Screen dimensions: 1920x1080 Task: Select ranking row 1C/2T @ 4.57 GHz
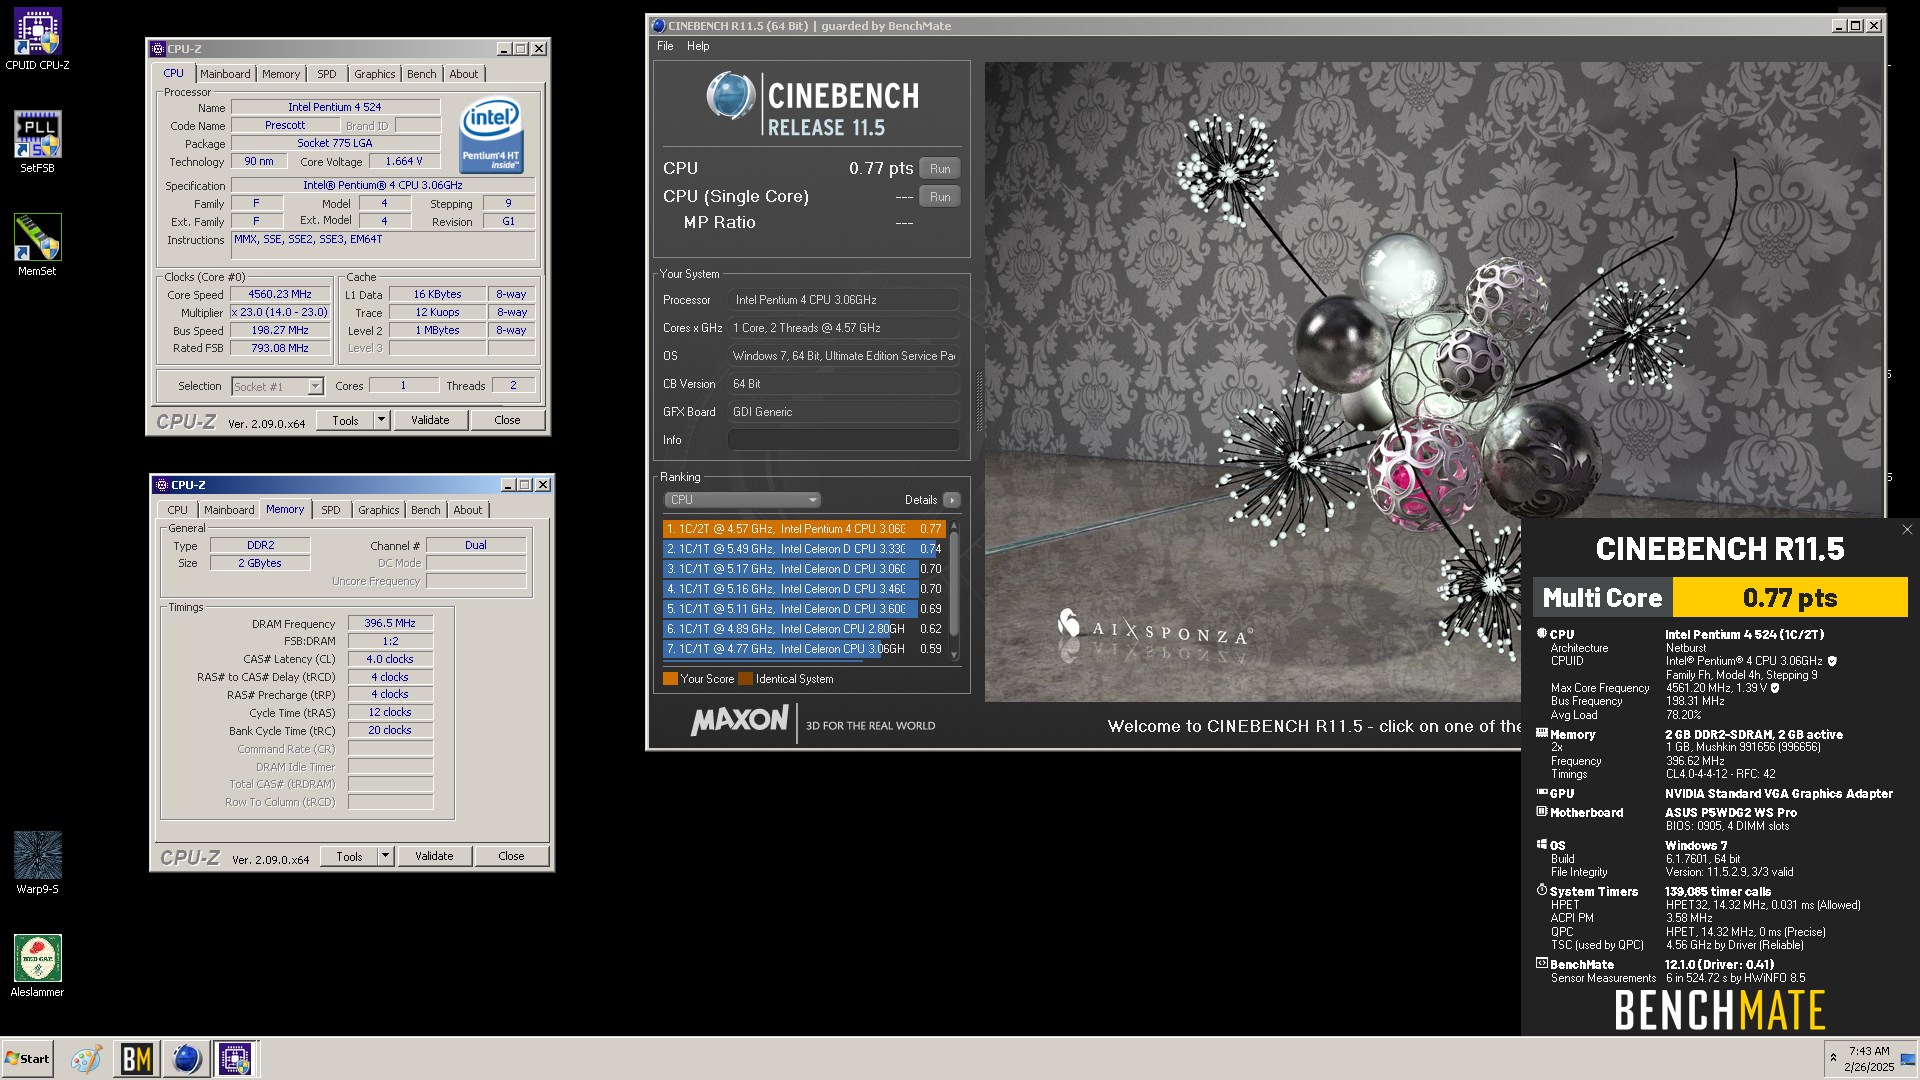(x=804, y=529)
